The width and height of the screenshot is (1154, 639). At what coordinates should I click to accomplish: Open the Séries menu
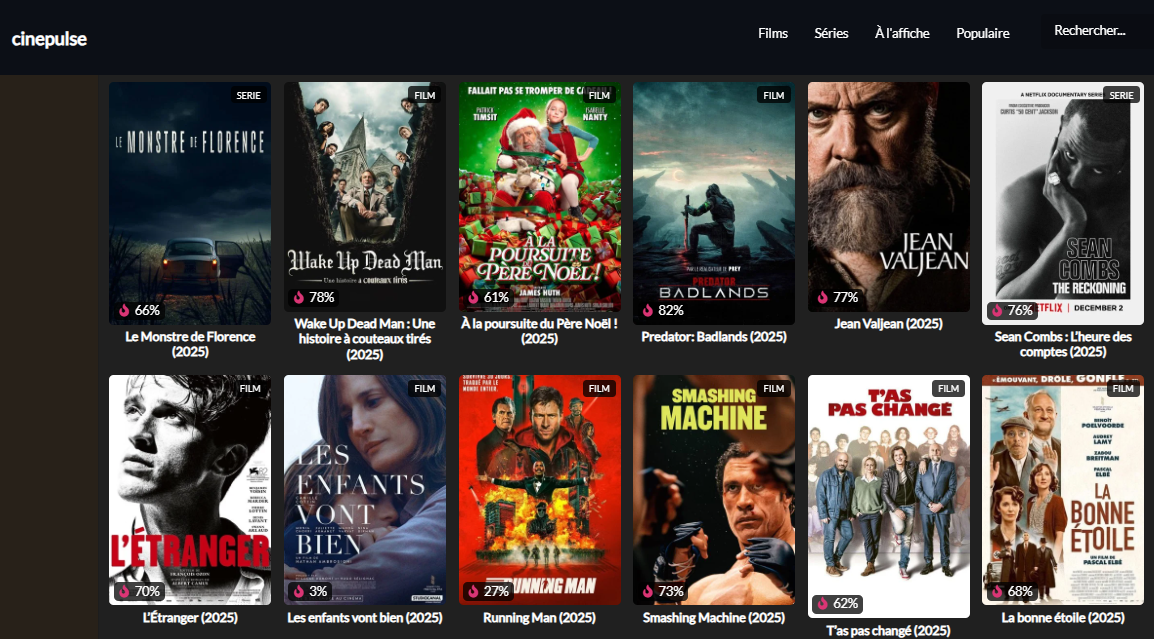[831, 33]
